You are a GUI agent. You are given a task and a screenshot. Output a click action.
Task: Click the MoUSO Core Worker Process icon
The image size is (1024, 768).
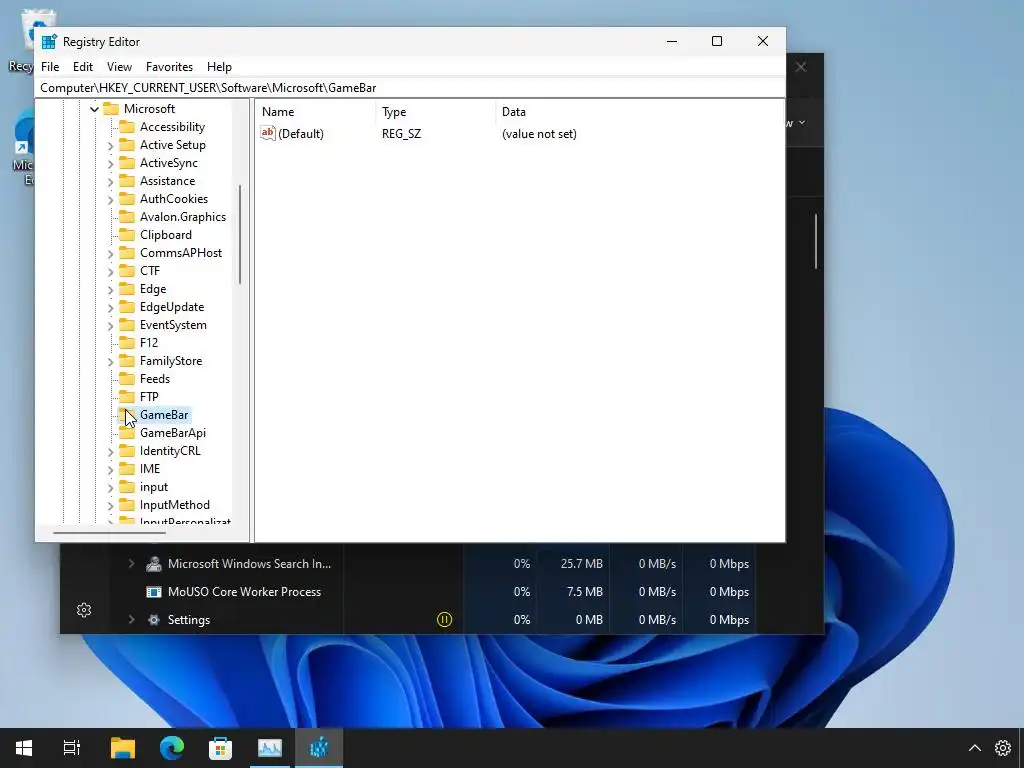[153, 592]
